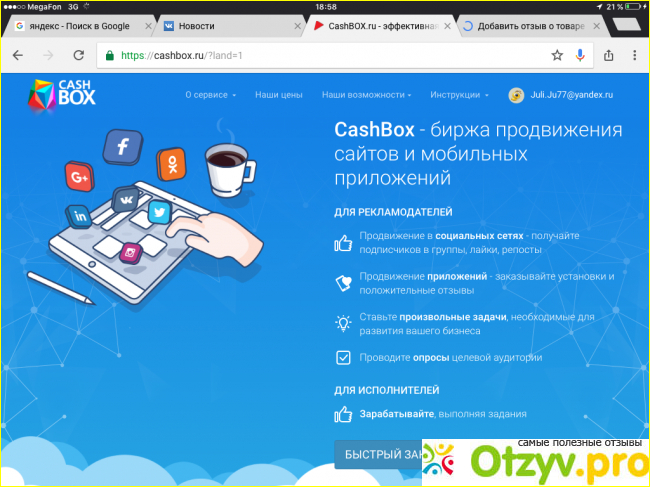Open the Инструкции dropdown menu
This screenshot has height=487, width=650.
pyautogui.click(x=459, y=95)
